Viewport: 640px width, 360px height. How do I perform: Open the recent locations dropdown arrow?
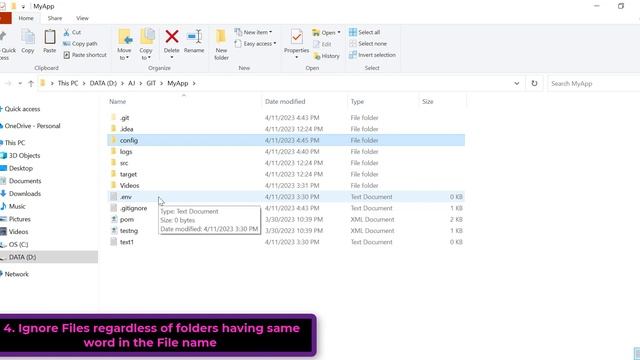click(x=20, y=83)
